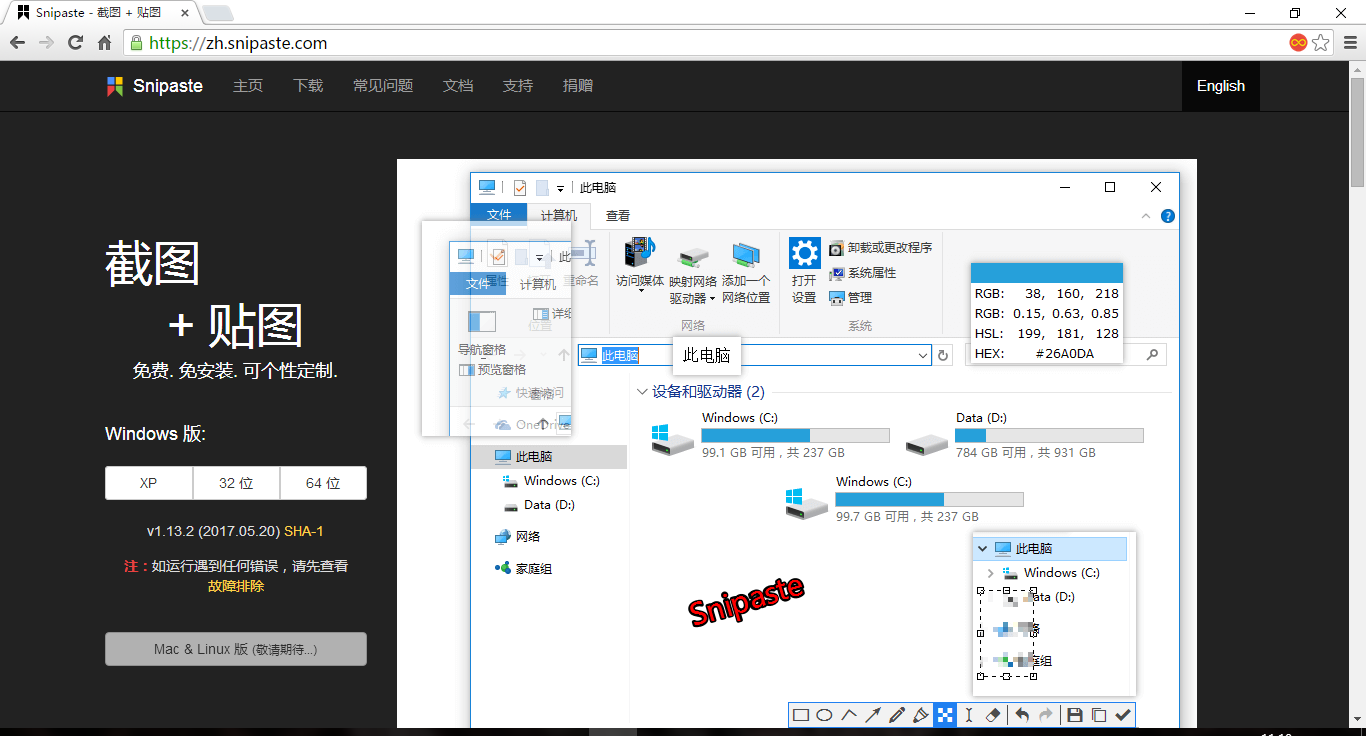The height and width of the screenshot is (736, 1366).
Task: Save the snip using floppy icon
Action: pyautogui.click(x=1075, y=715)
